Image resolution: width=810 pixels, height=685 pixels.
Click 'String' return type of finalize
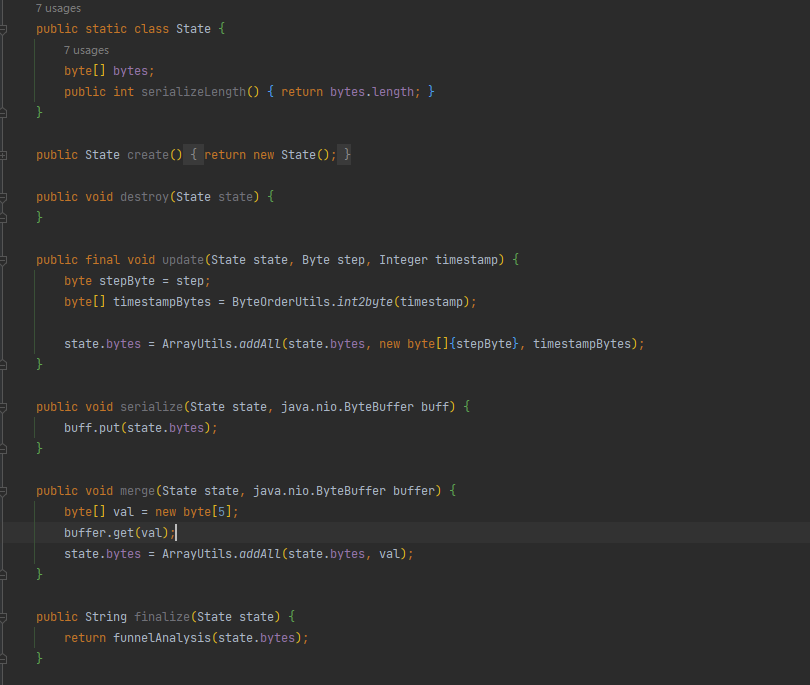pos(106,617)
